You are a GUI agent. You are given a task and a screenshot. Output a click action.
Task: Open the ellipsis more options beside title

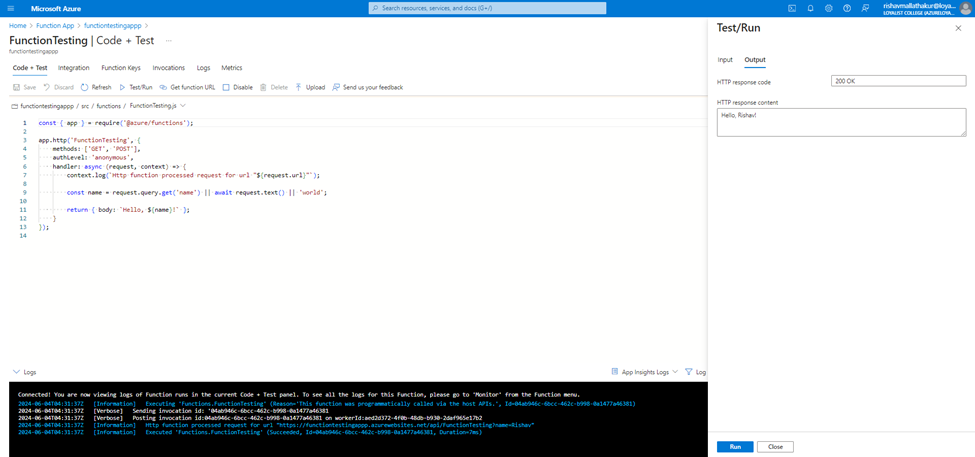(169, 41)
